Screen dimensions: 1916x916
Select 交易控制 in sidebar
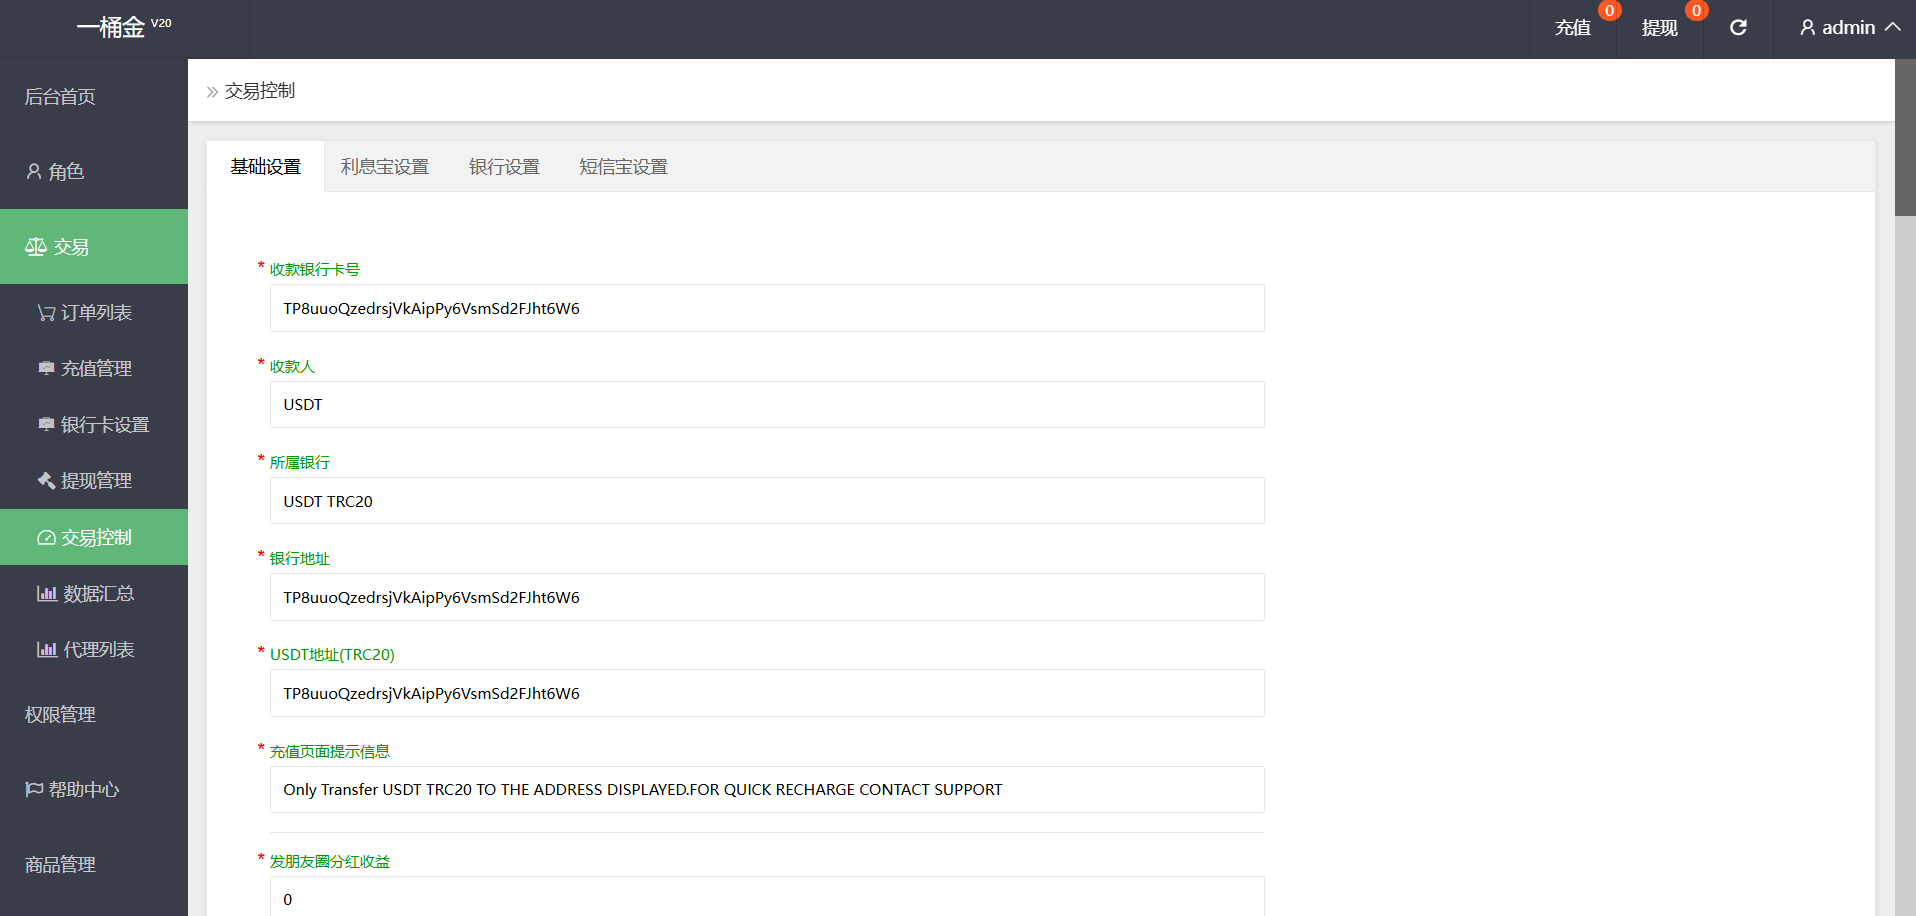(x=94, y=537)
